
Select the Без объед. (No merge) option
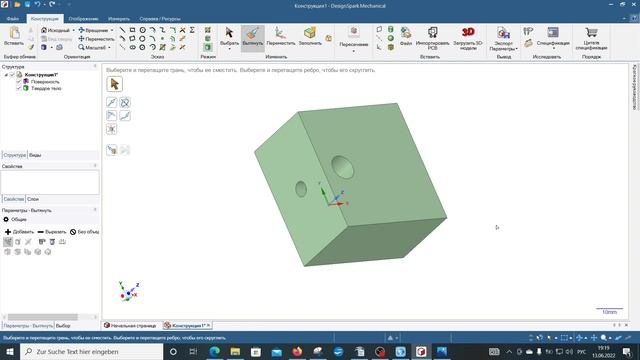tap(84, 232)
